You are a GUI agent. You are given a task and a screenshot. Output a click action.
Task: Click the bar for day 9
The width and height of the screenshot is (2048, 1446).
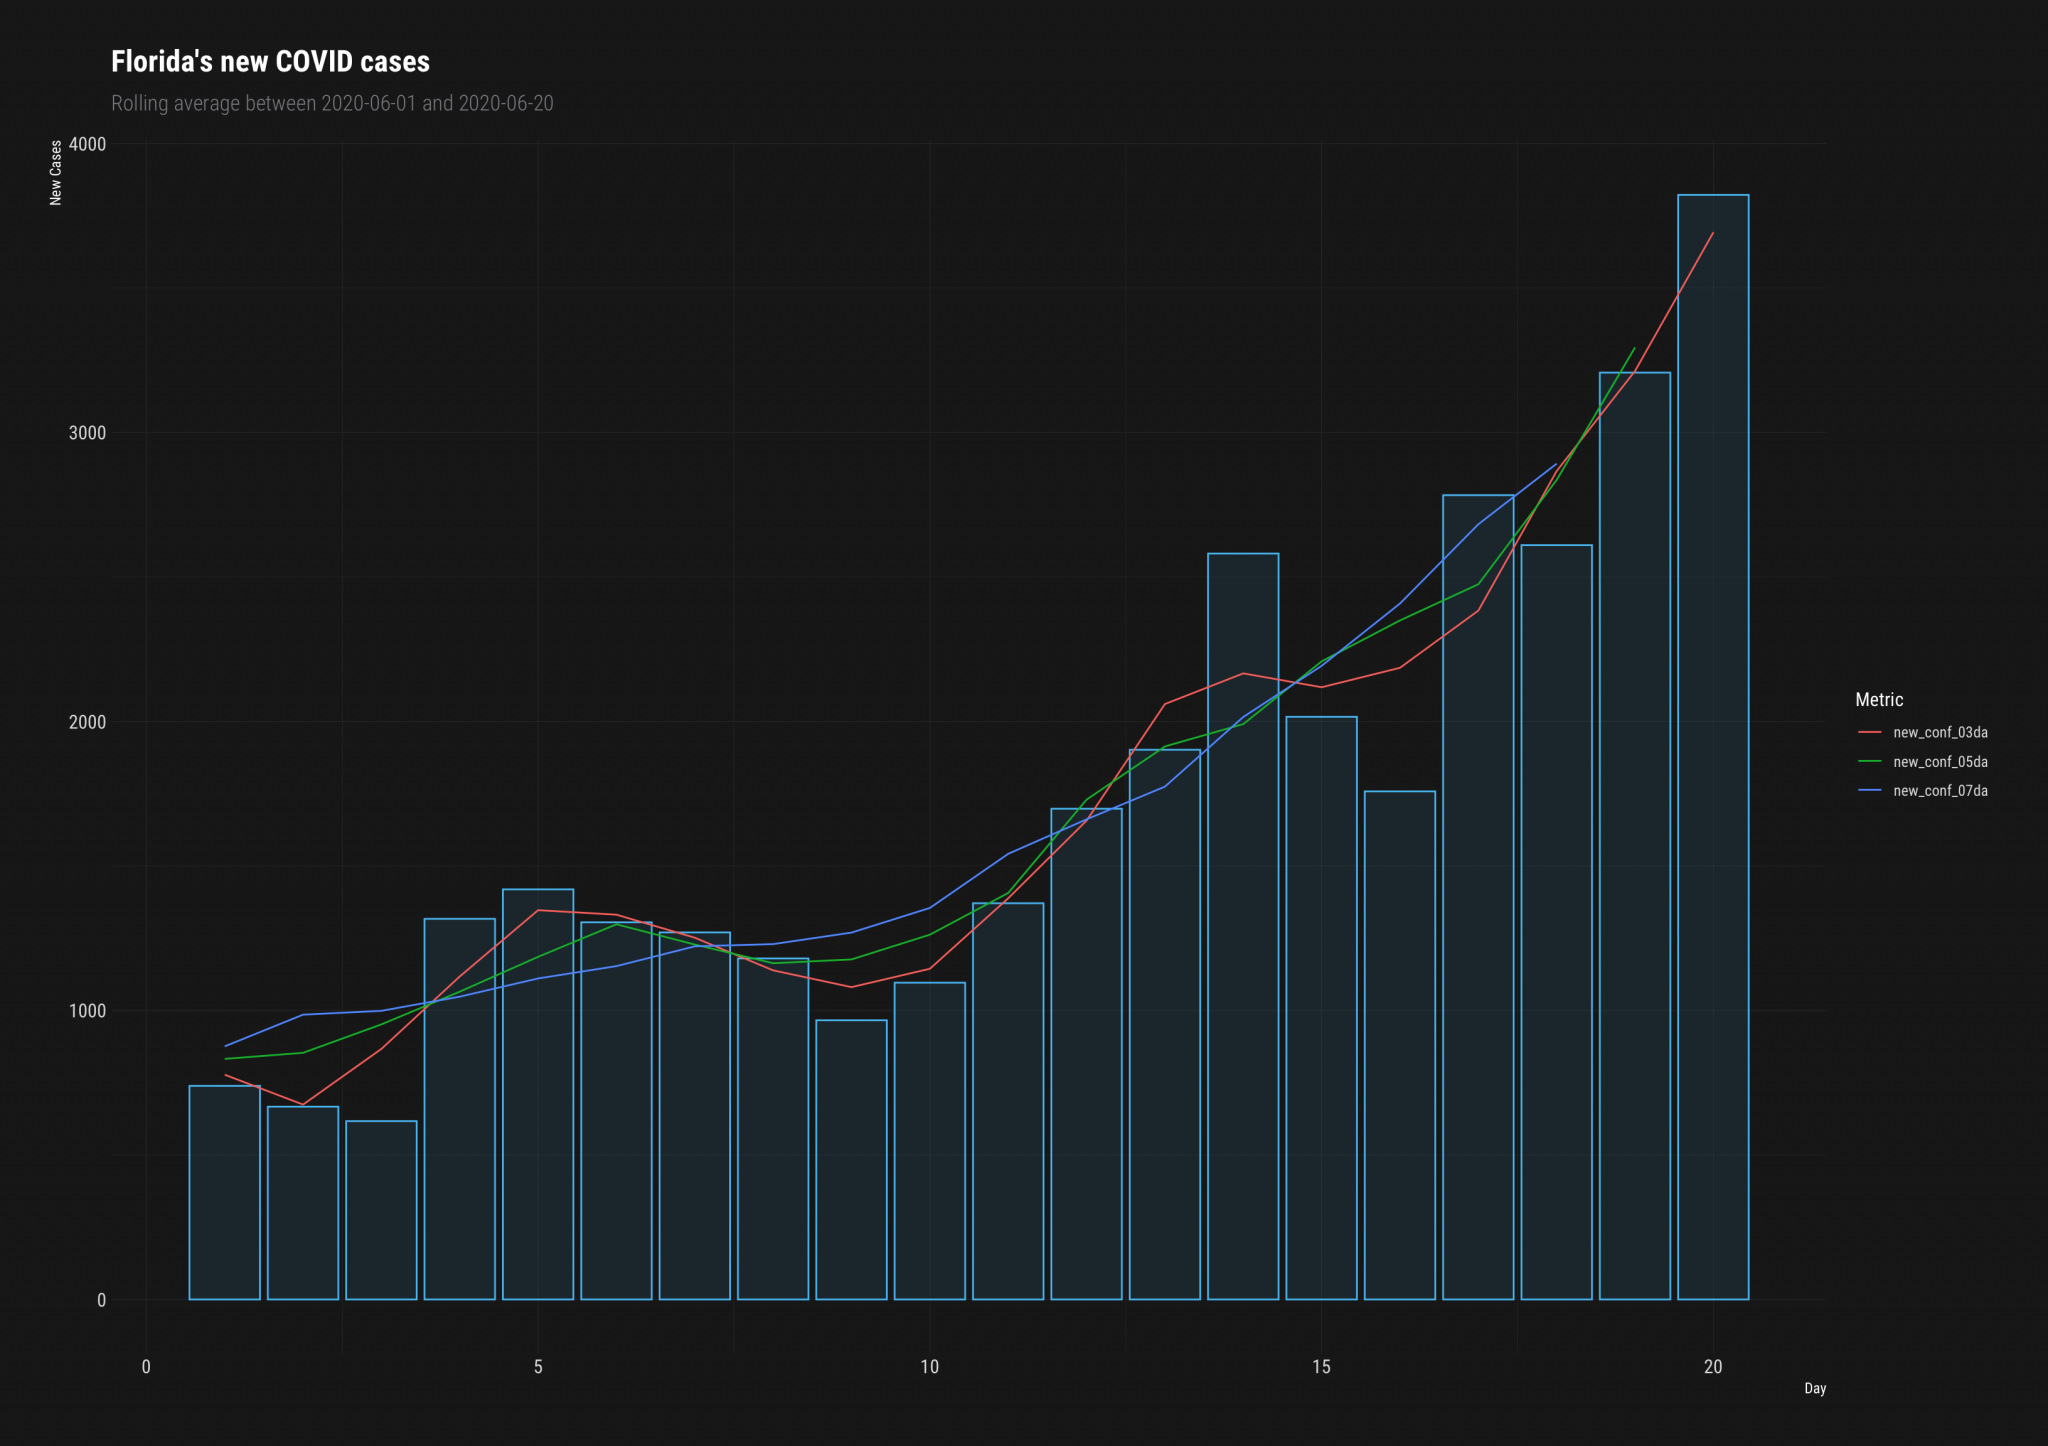[851, 1160]
